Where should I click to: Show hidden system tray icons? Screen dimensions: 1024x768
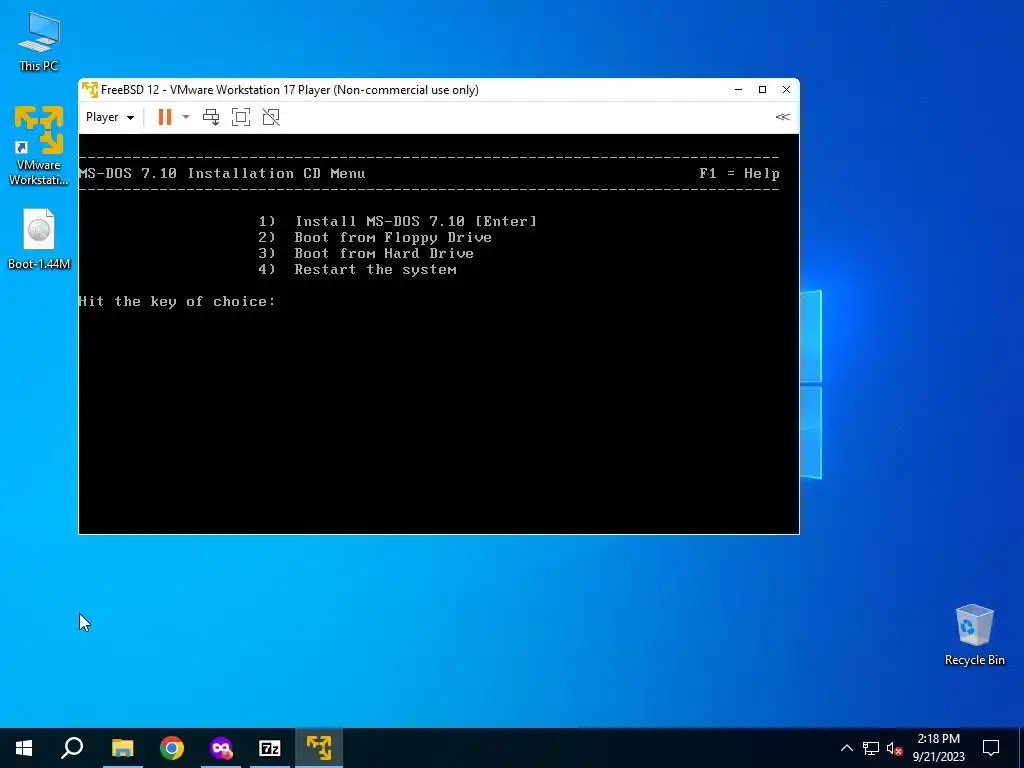(x=846, y=748)
